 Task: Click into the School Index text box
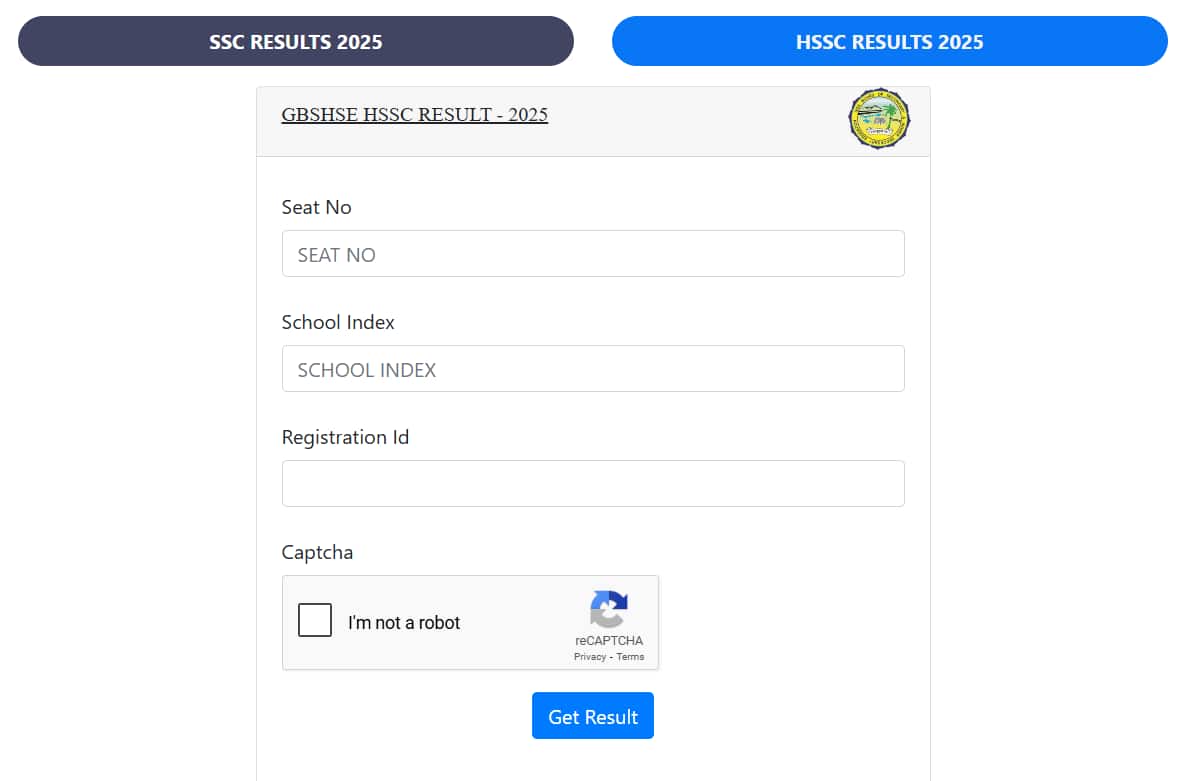click(593, 369)
